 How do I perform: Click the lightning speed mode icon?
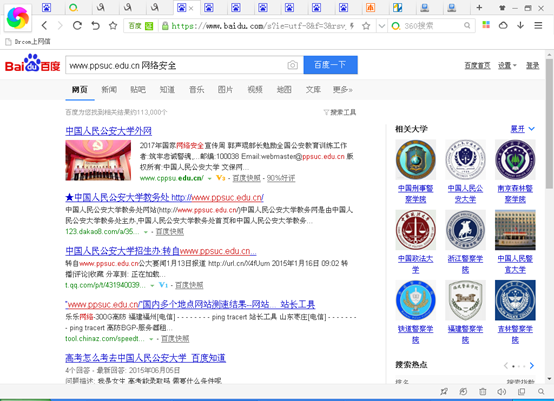352,26
